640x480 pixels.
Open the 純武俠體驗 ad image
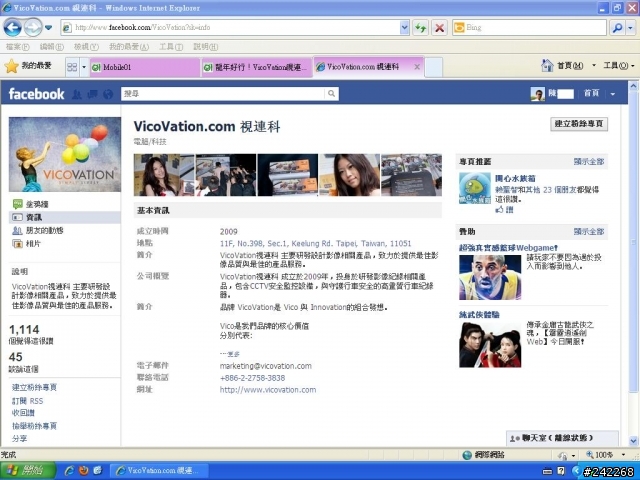click(490, 345)
